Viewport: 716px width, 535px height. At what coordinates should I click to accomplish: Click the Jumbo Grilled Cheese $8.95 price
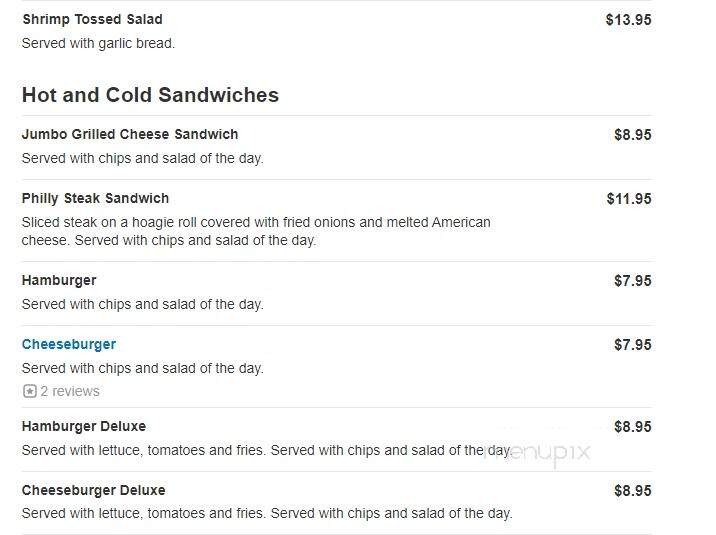(x=632, y=135)
